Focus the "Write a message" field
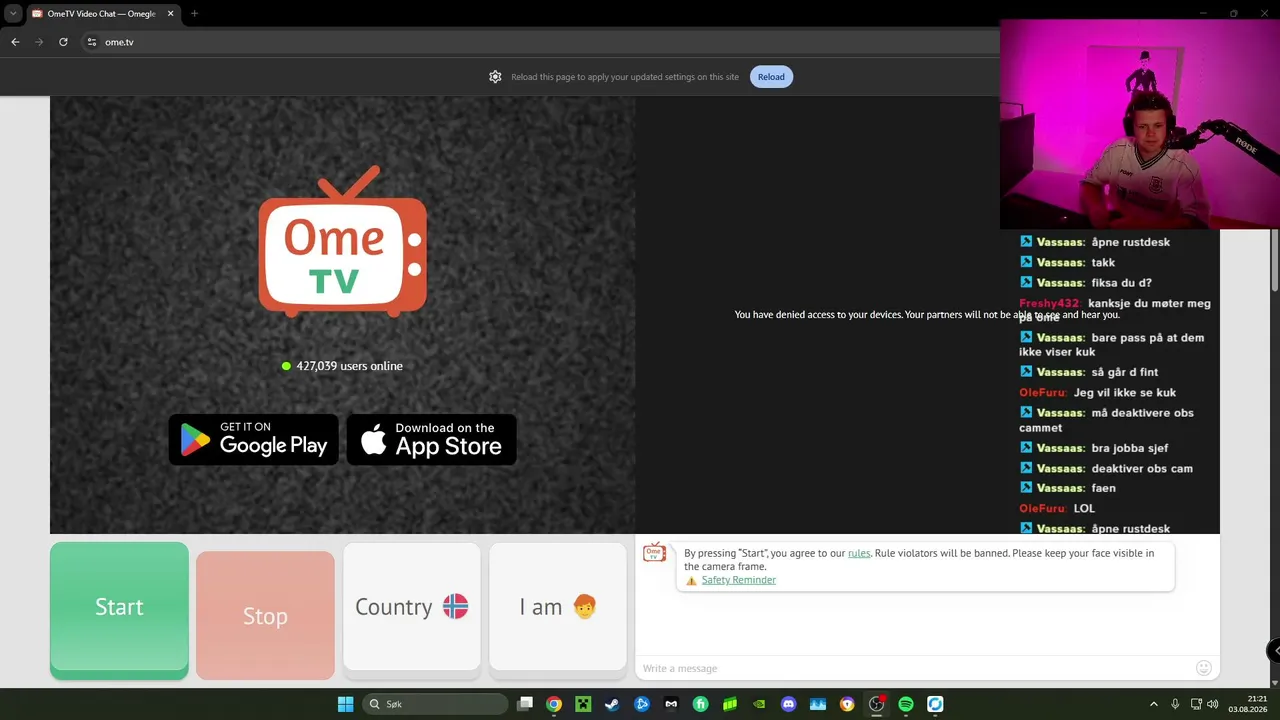1280x720 pixels. click(915, 668)
